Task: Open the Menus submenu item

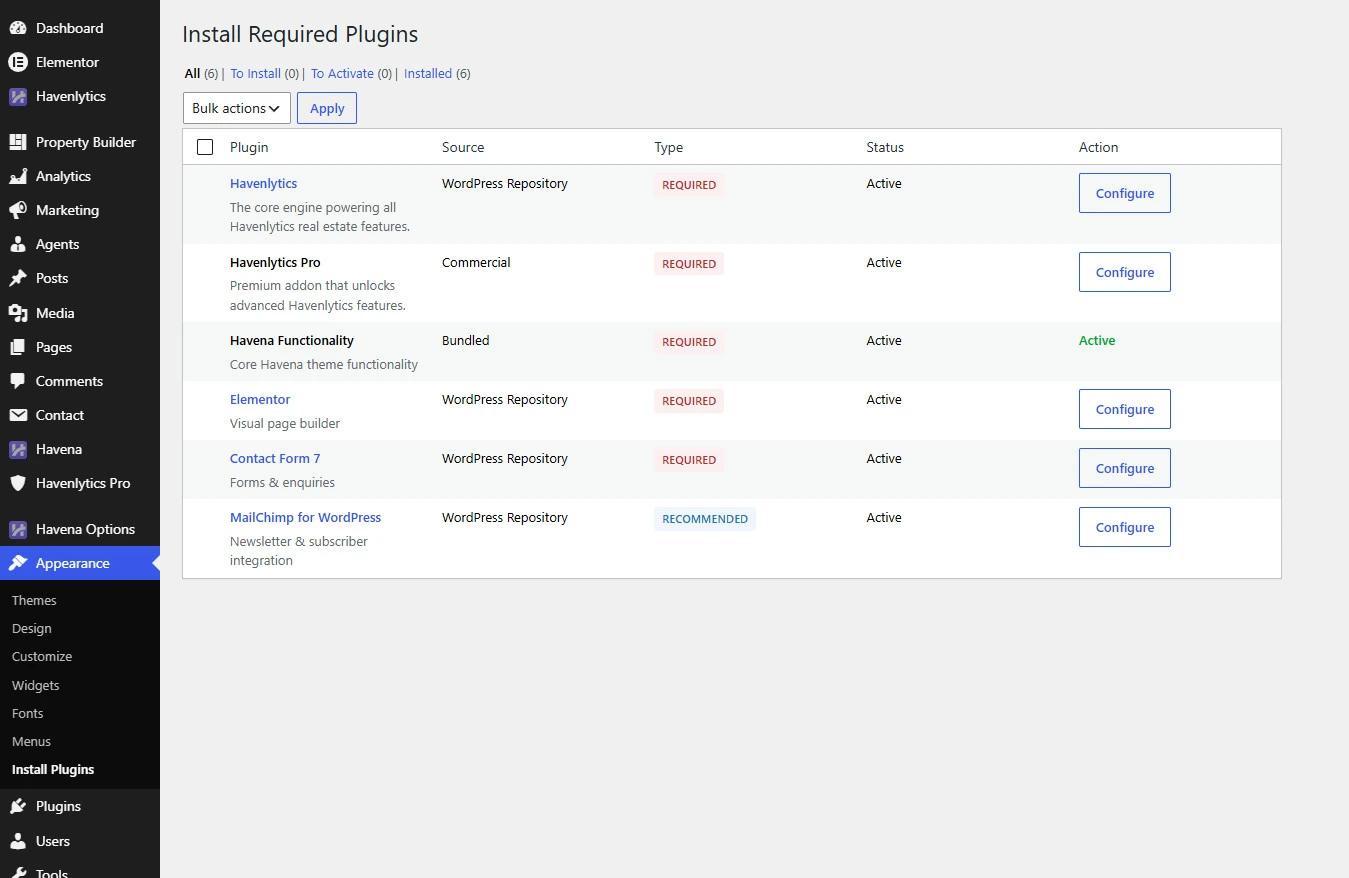Action: point(31,741)
